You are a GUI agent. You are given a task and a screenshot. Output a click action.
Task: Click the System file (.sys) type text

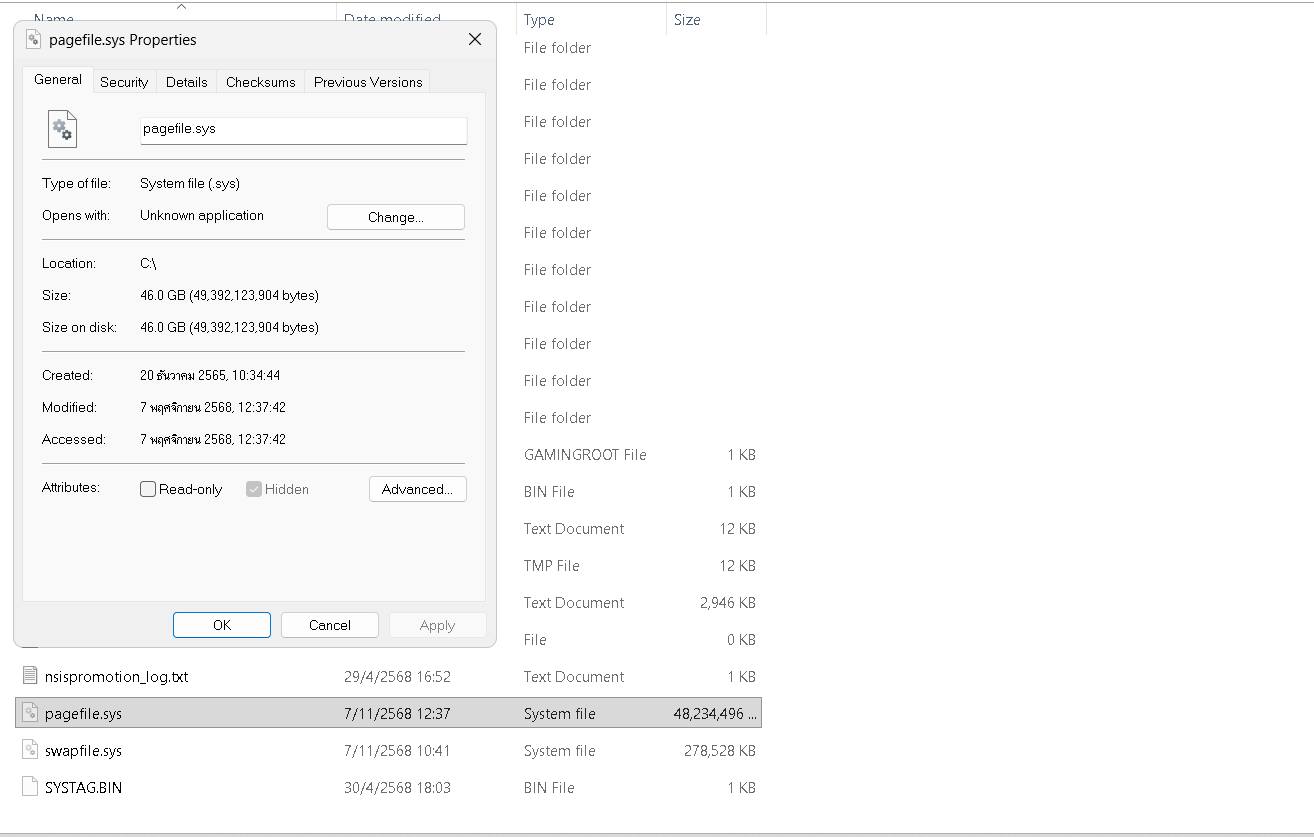click(x=190, y=183)
